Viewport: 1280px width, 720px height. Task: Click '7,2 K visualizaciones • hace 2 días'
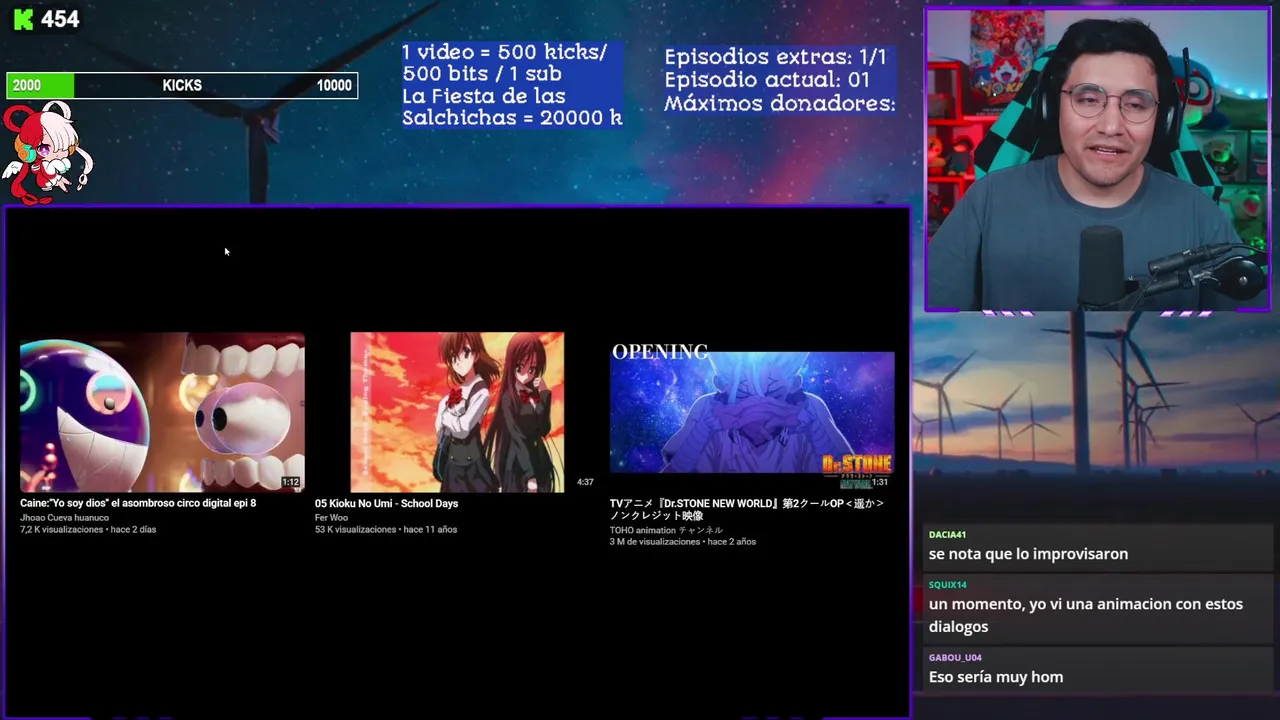[x=88, y=529]
